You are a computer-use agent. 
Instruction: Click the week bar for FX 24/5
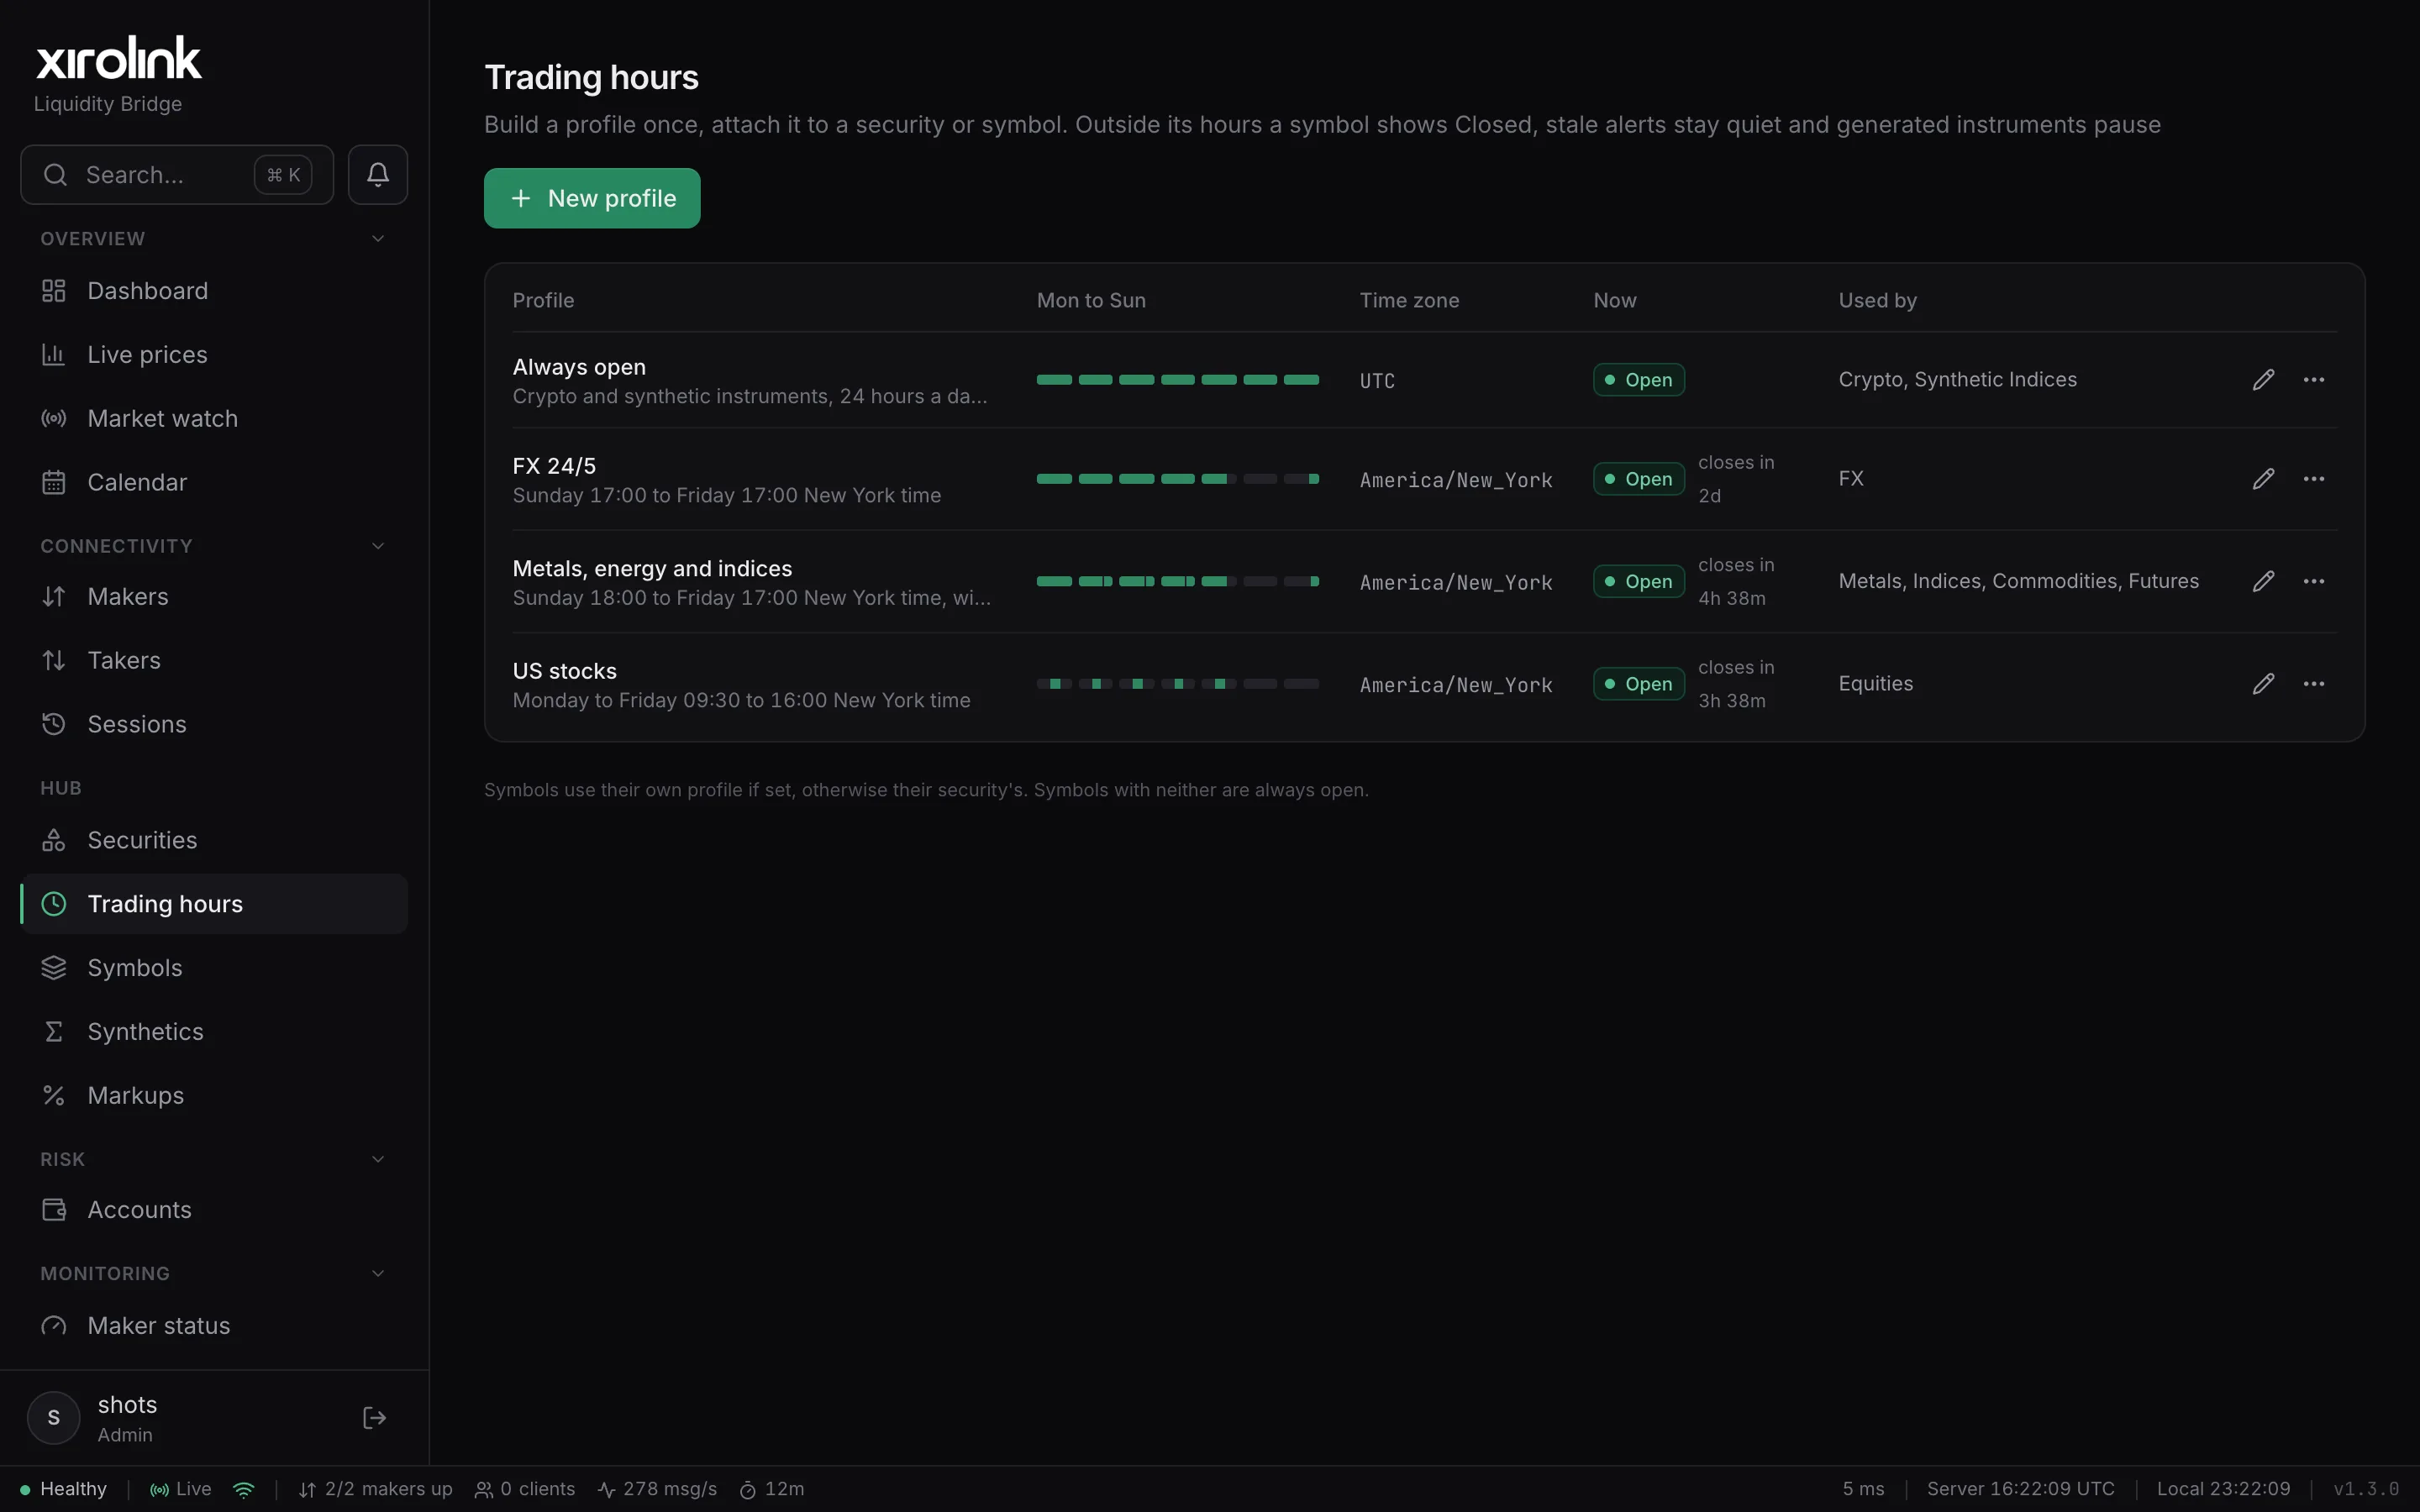[1177, 479]
